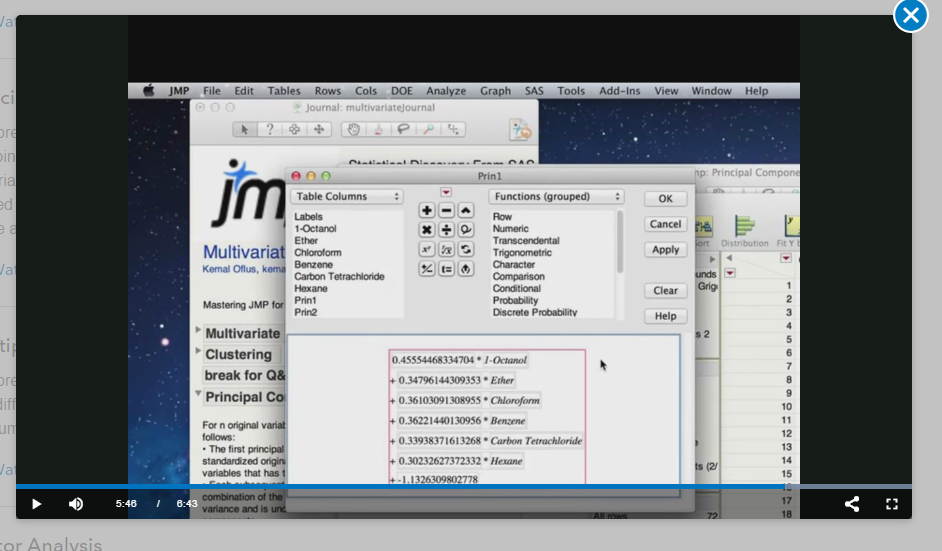Open the Tables menu
The height and width of the screenshot is (551, 942).
point(284,91)
